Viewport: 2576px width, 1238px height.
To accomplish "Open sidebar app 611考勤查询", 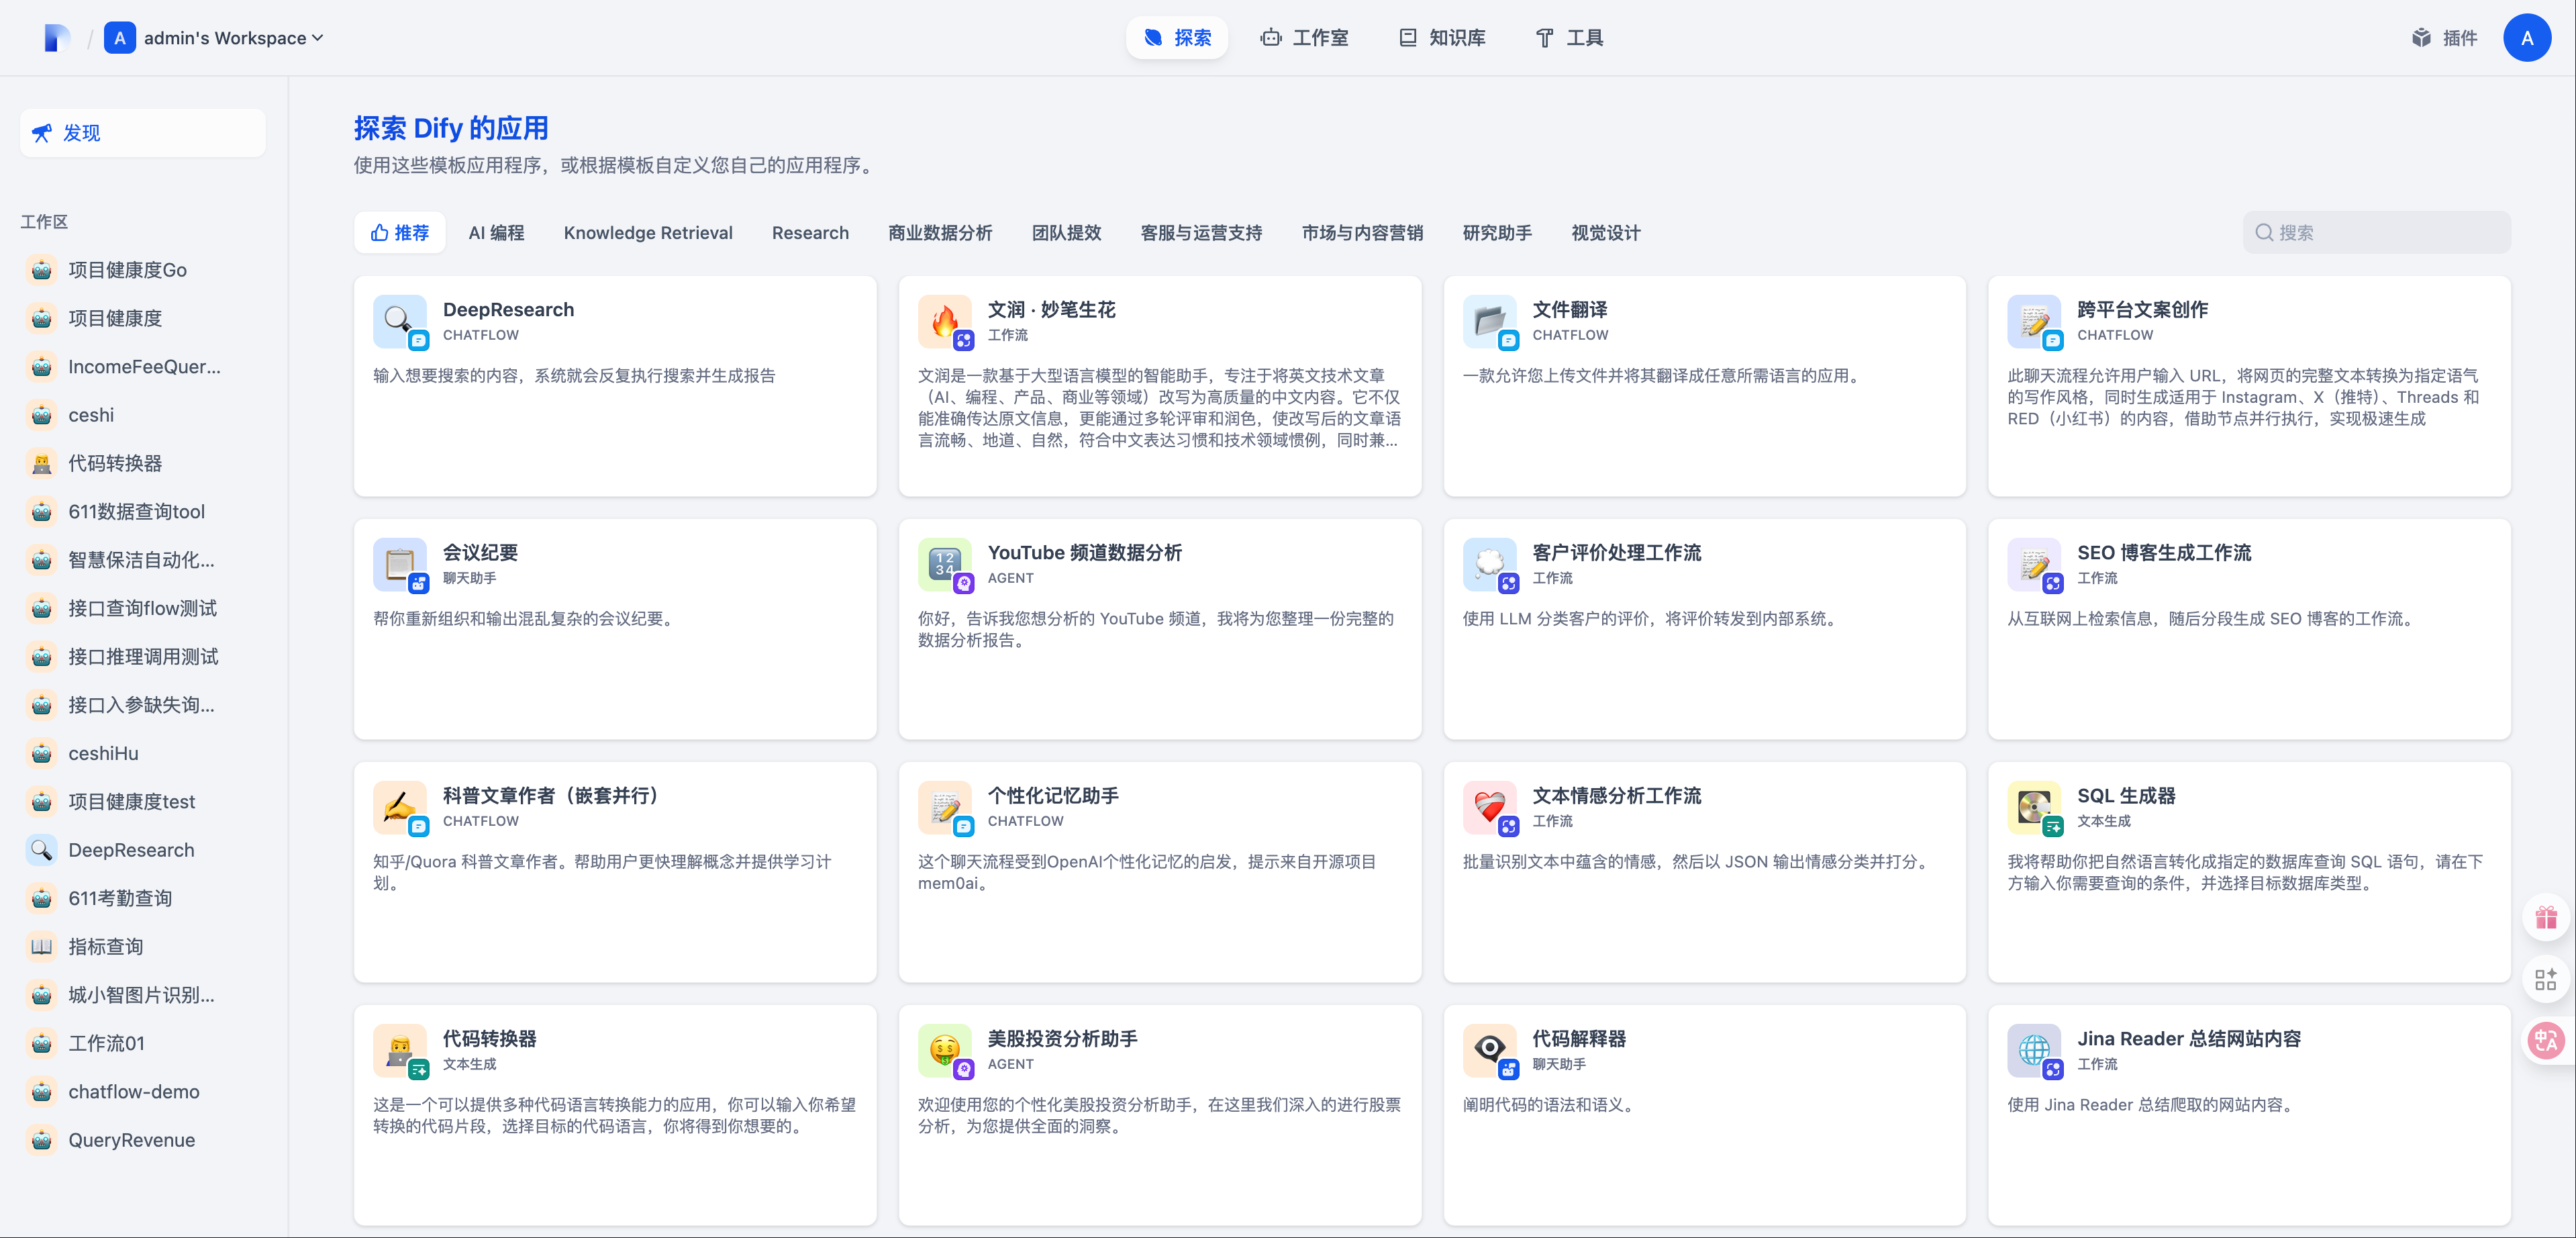I will [143, 898].
